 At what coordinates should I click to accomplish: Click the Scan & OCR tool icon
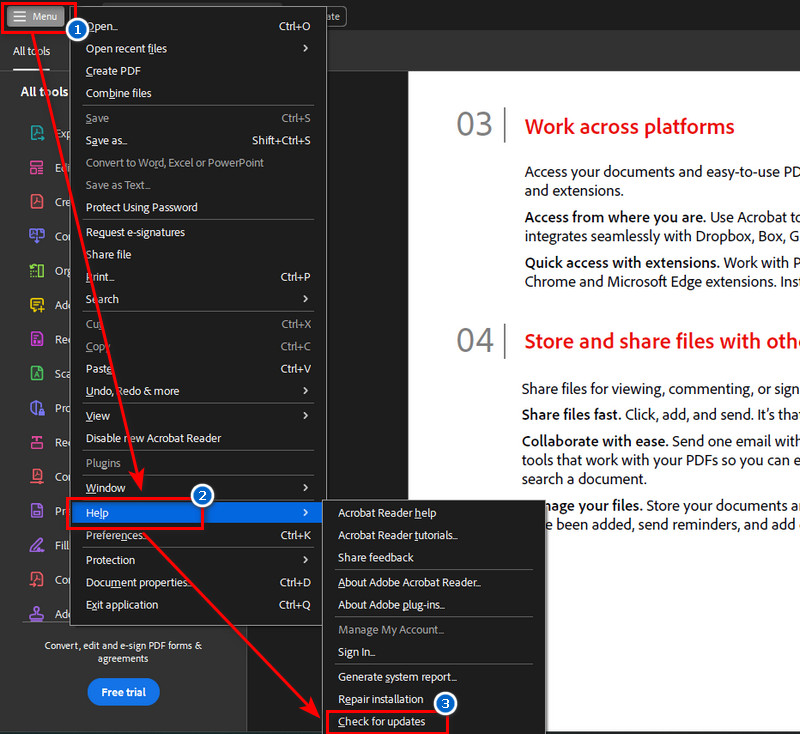pyautogui.click(x=37, y=373)
